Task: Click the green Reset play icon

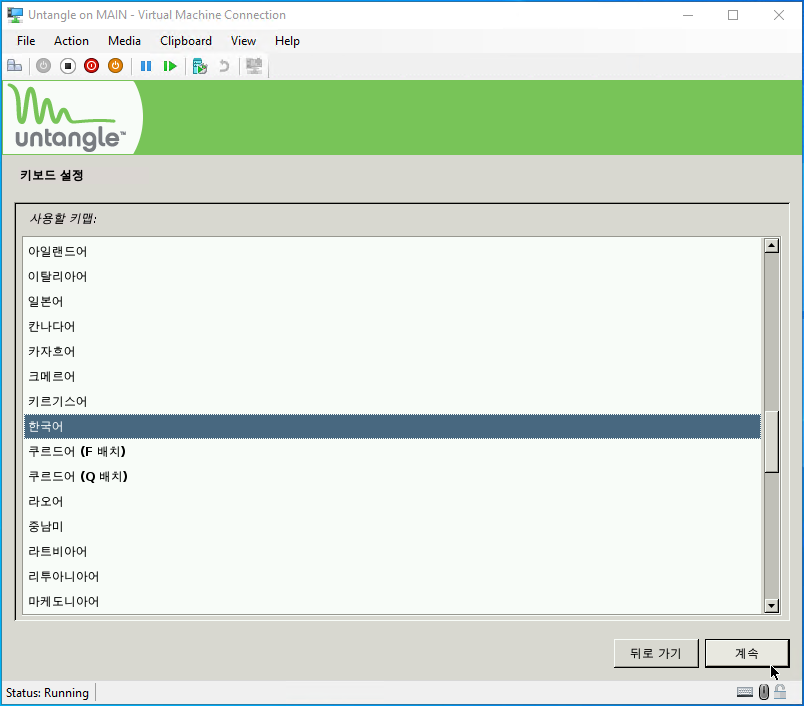Action: pyautogui.click(x=170, y=66)
